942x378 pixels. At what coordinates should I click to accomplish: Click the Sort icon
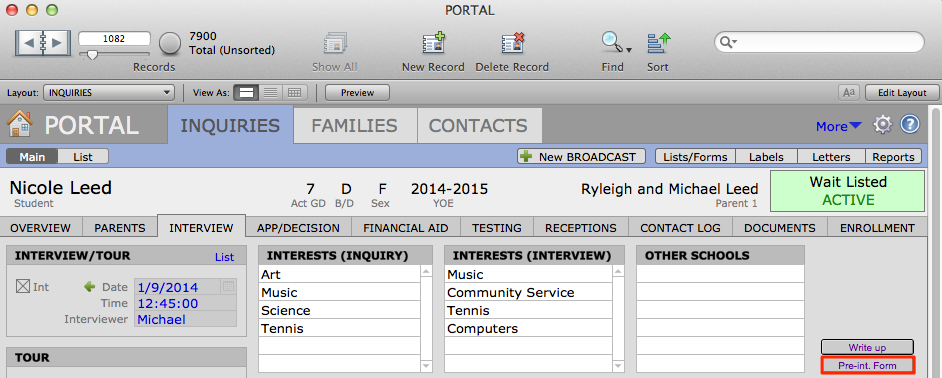point(658,44)
